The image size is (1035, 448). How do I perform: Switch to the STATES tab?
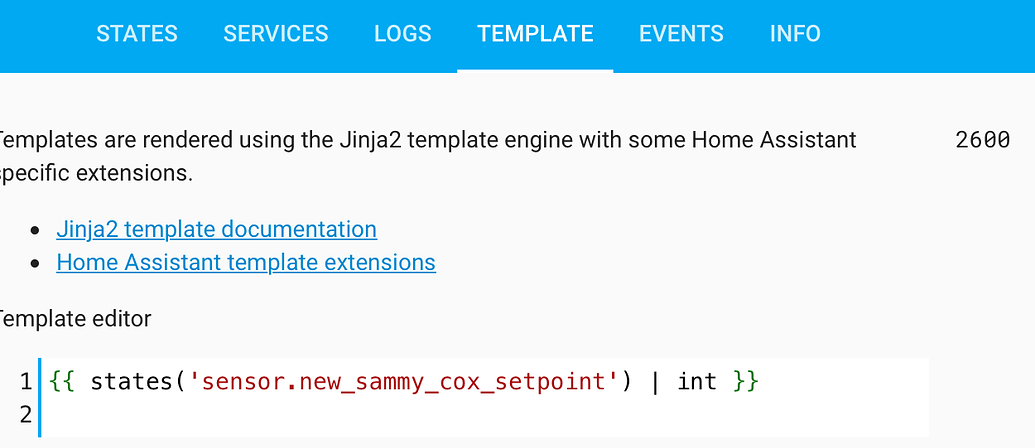137,34
